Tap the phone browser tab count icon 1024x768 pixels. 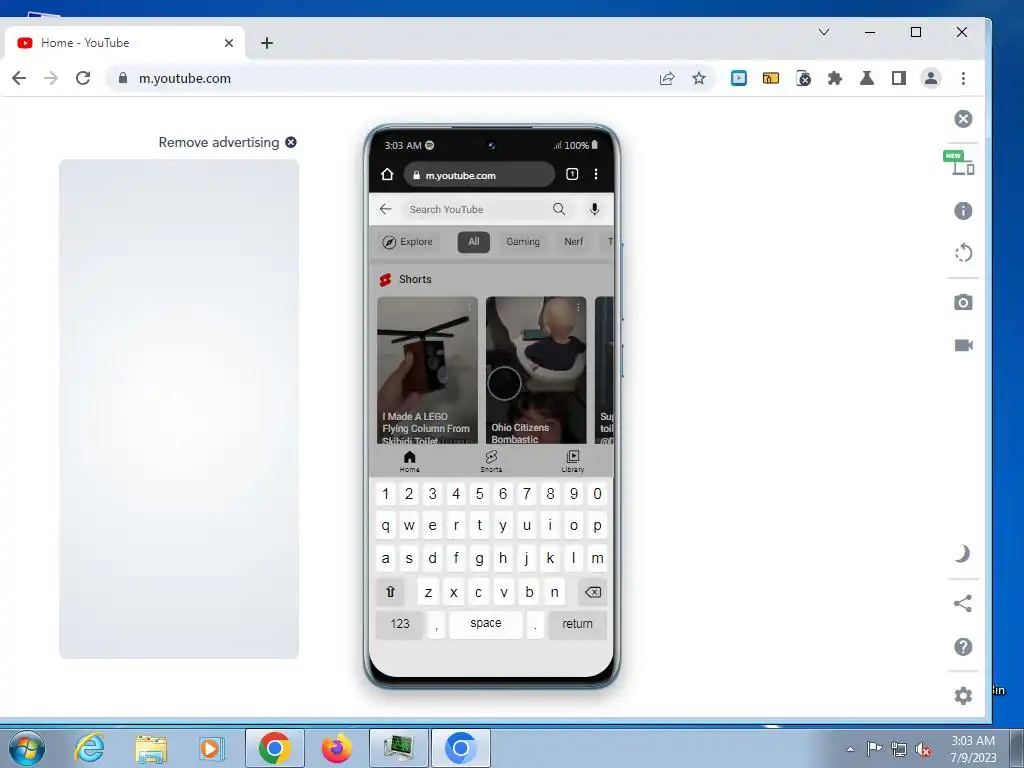[572, 174]
